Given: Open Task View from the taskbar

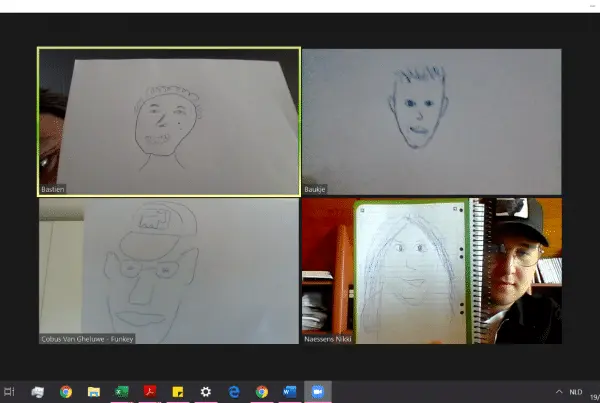Looking at the screenshot, I should [x=10, y=392].
